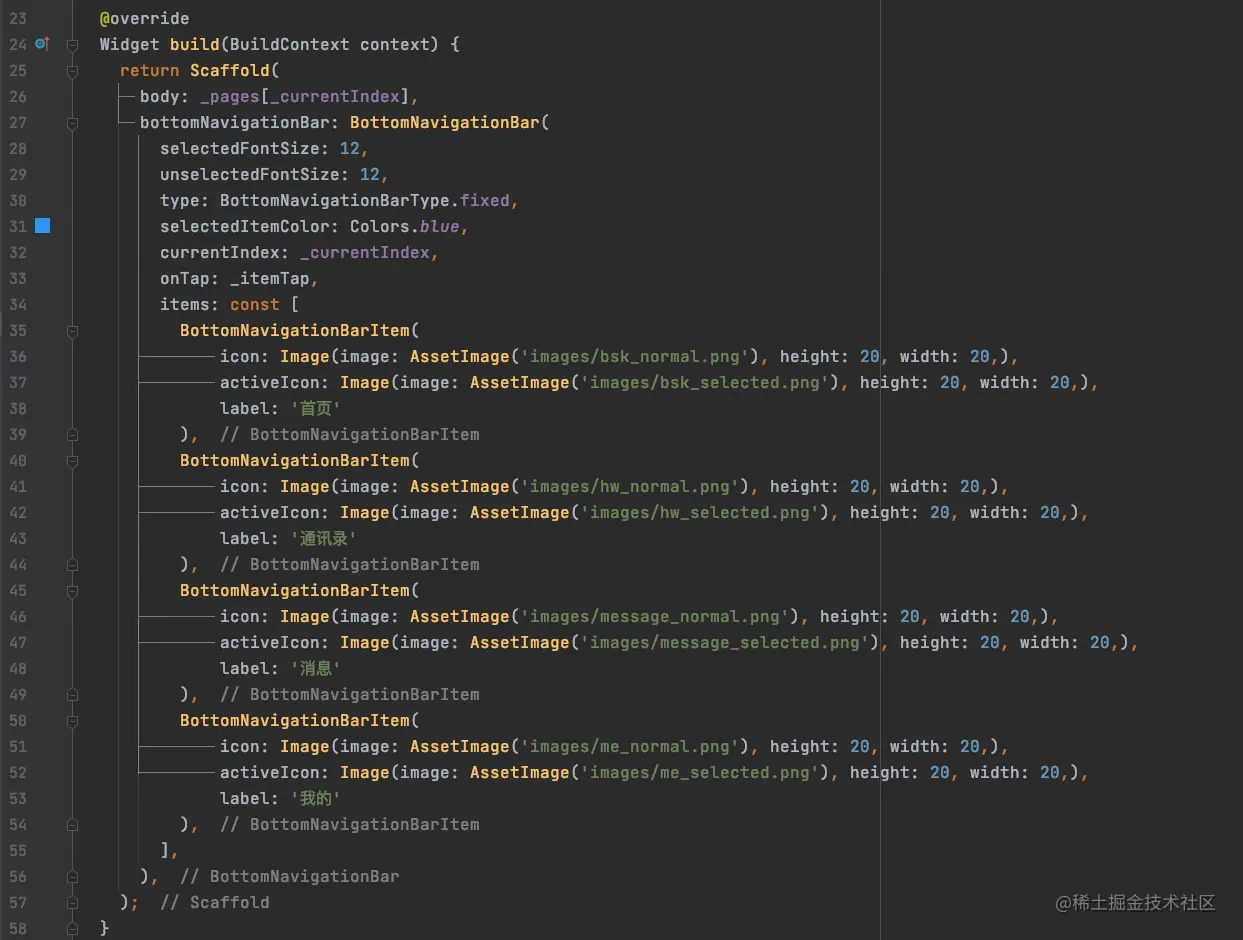Screen dimensions: 1243x940
Task: Click line number 28 in the gutter
Action: point(18,149)
